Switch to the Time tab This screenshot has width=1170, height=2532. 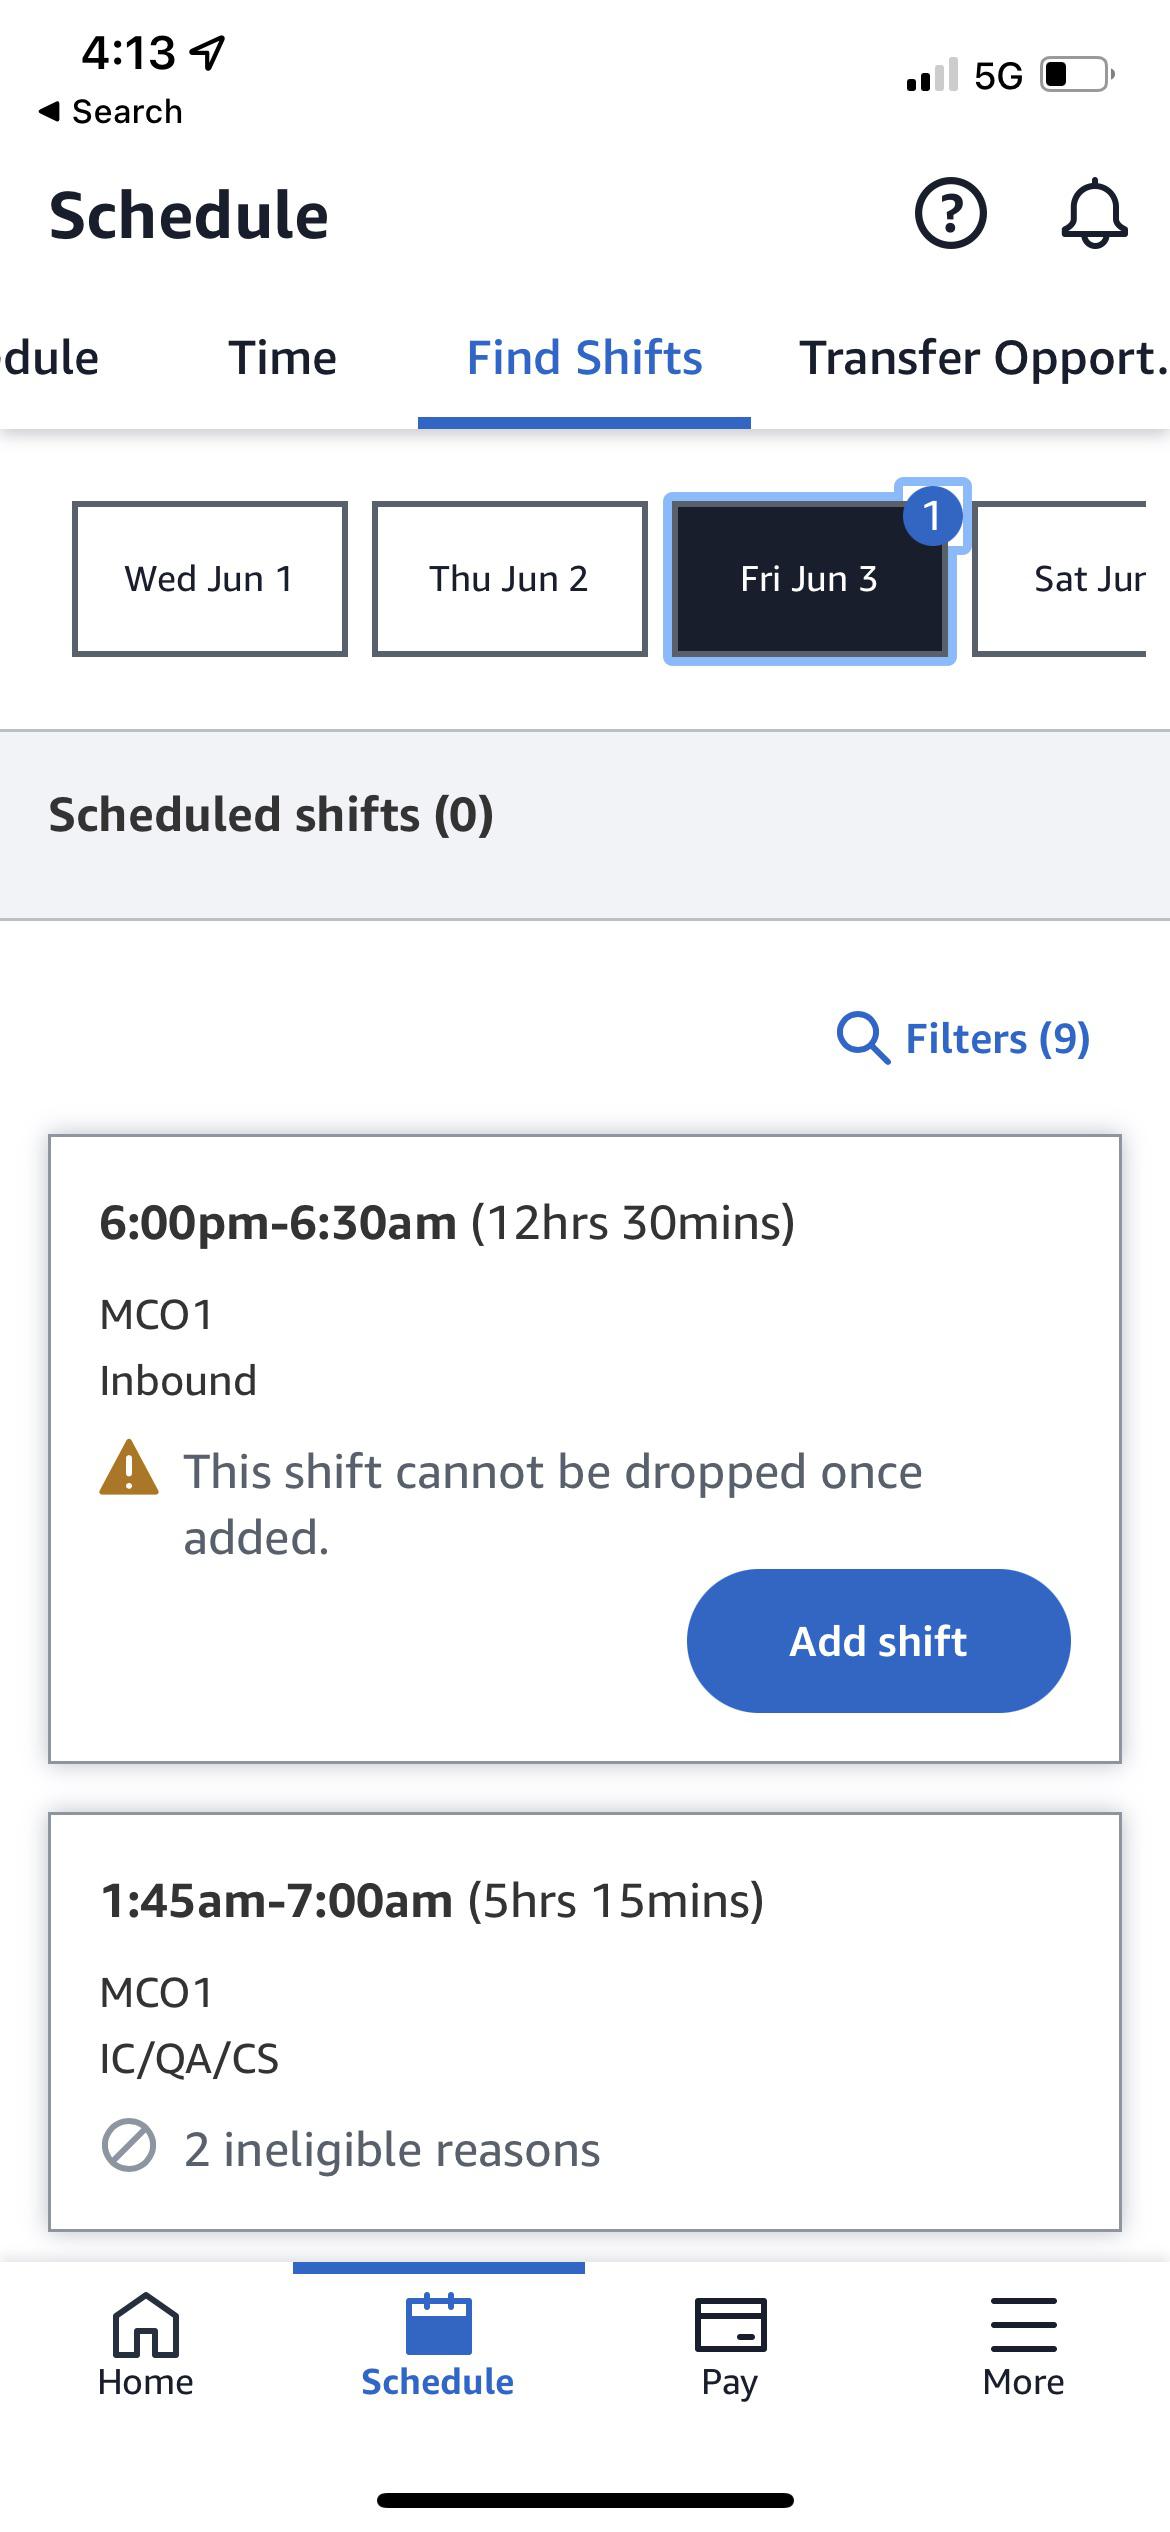tap(283, 357)
